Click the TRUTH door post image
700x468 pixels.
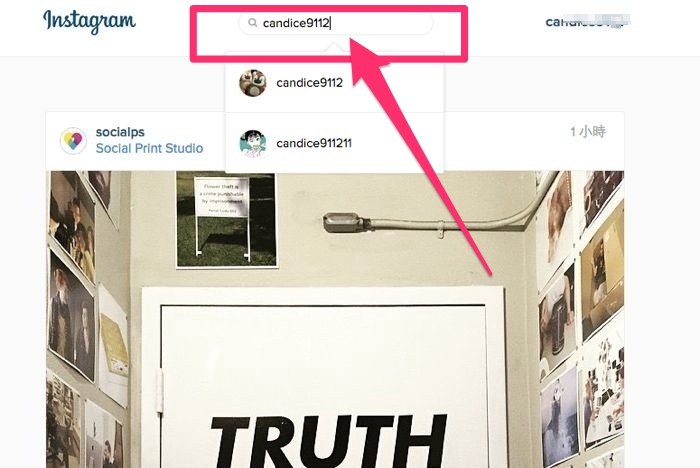[335, 319]
